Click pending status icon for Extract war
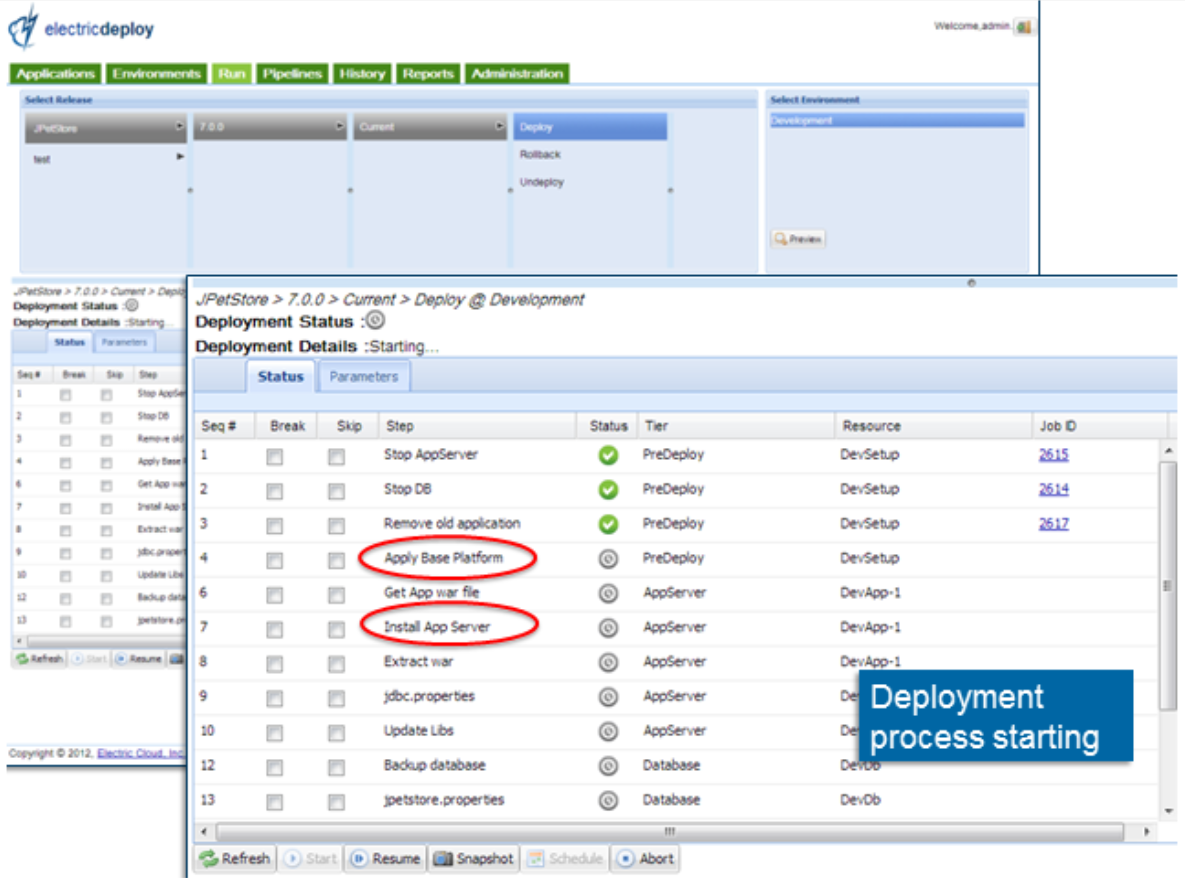The height and width of the screenshot is (878, 1185). tap(608, 662)
